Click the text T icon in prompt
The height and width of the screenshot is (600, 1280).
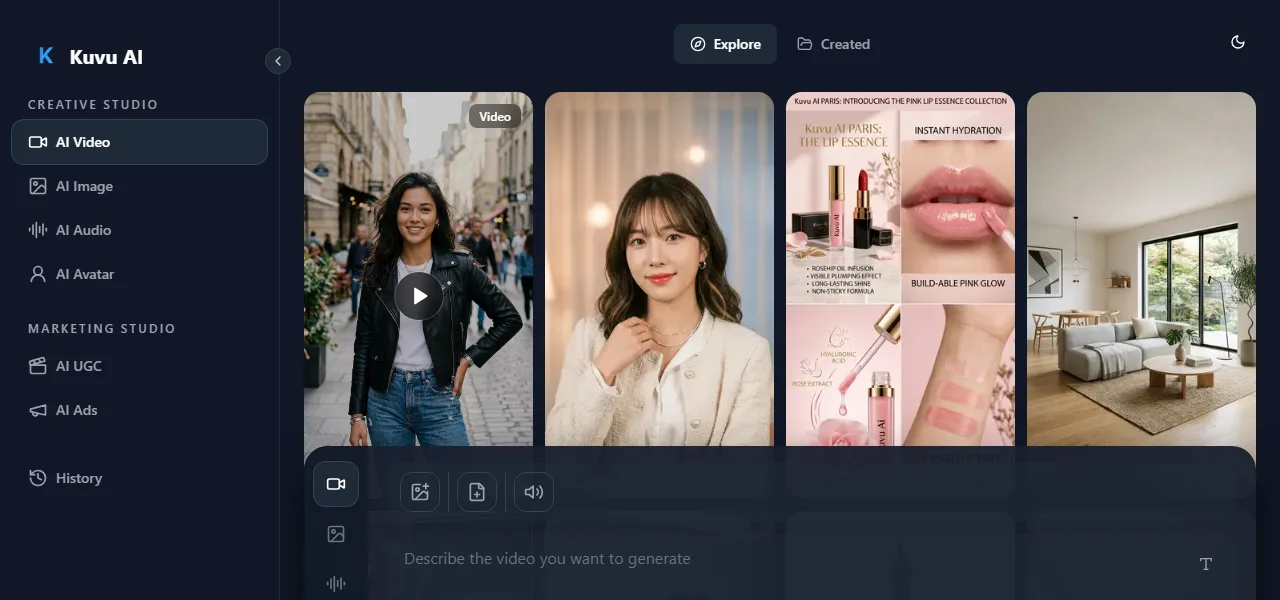1206,564
